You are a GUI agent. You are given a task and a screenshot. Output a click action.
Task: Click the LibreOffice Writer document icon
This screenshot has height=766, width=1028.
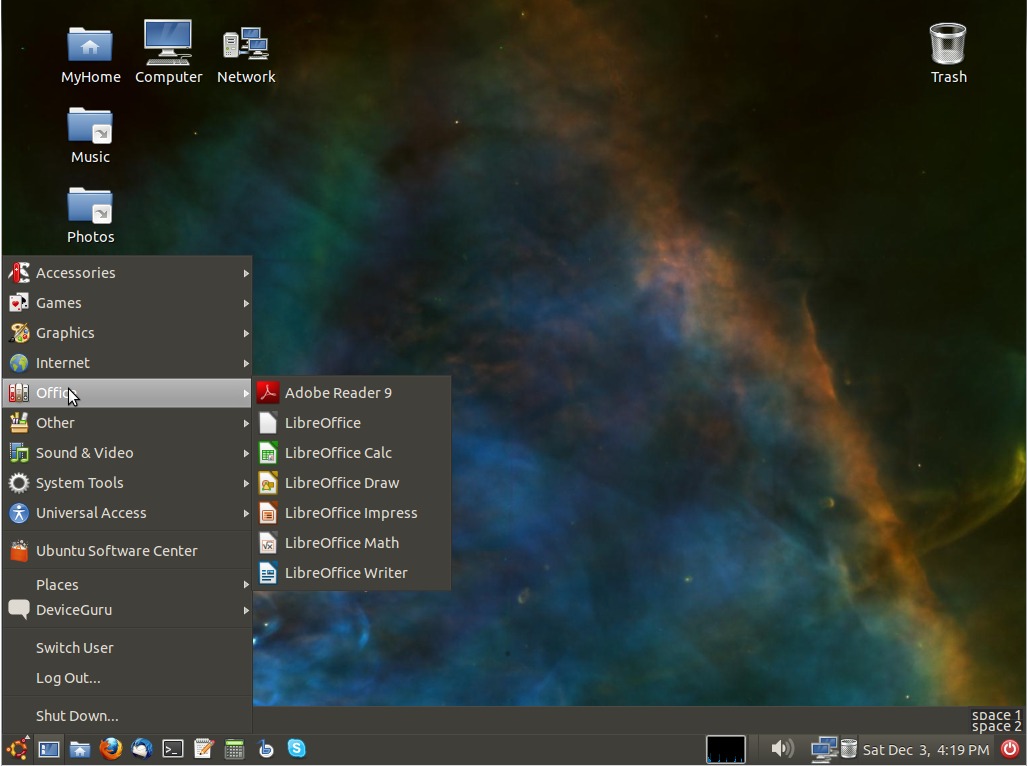click(x=267, y=573)
